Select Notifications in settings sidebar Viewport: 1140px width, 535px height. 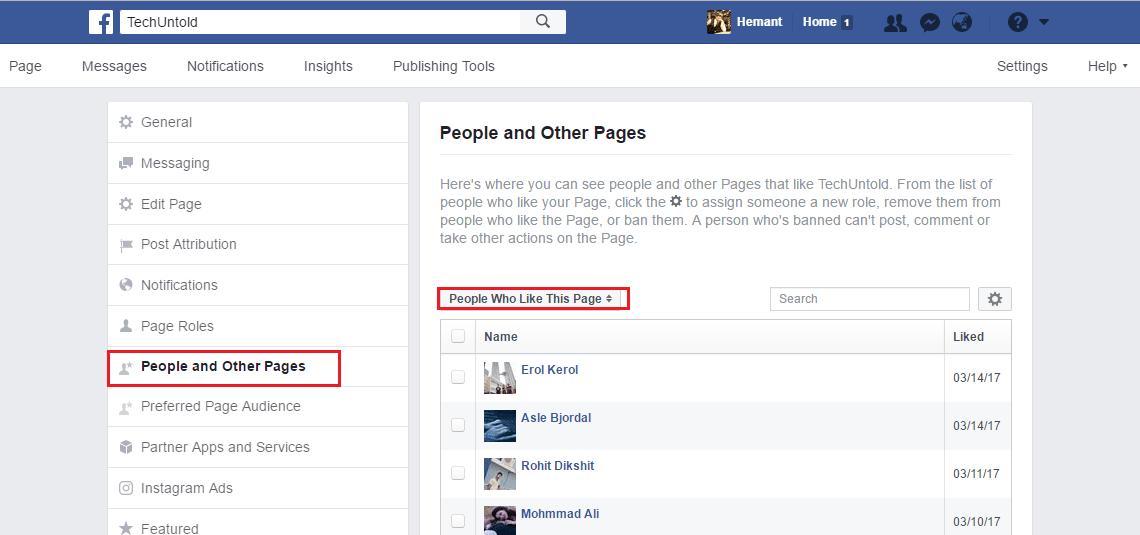coord(258,285)
